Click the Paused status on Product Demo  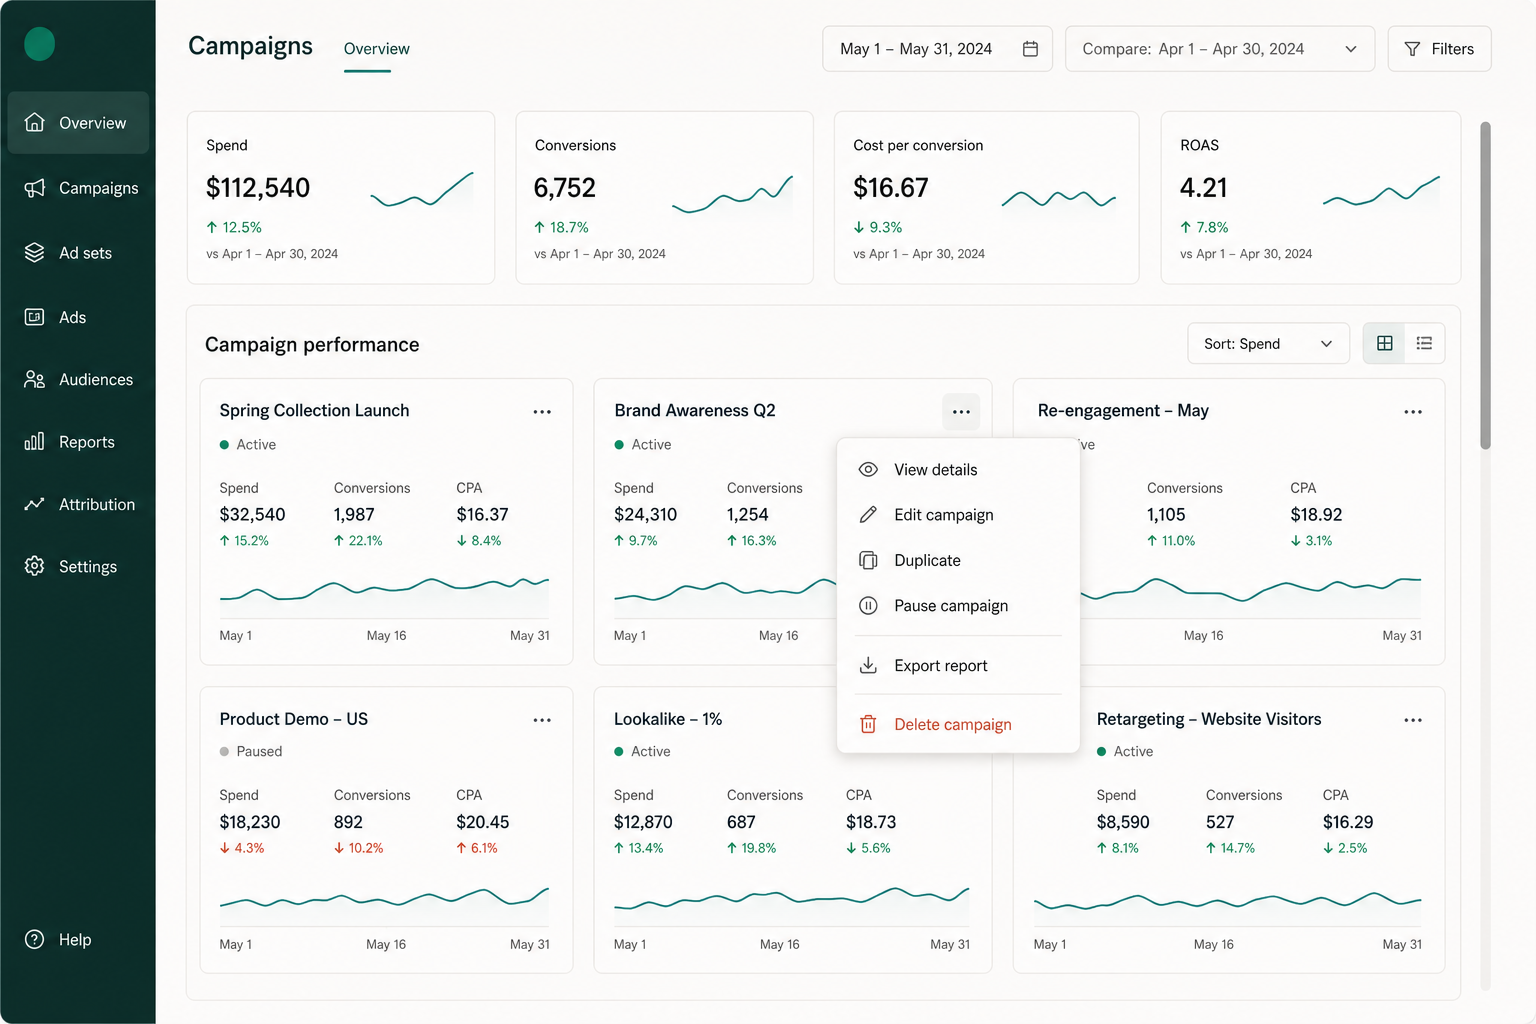tap(251, 752)
